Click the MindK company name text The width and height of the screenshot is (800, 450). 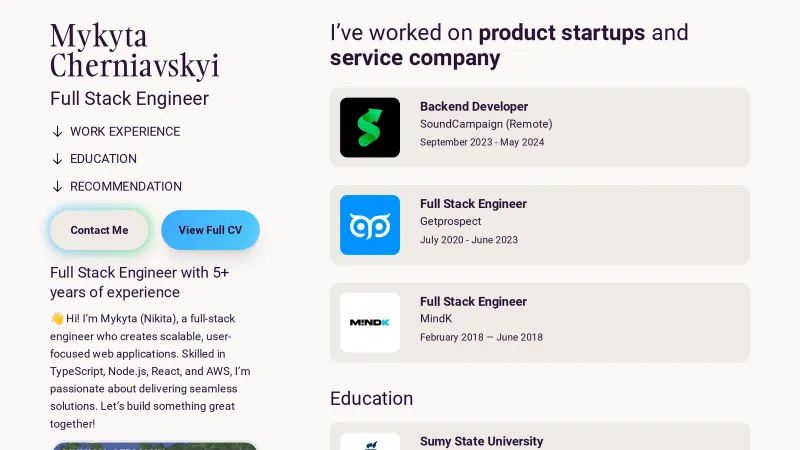click(x=436, y=319)
